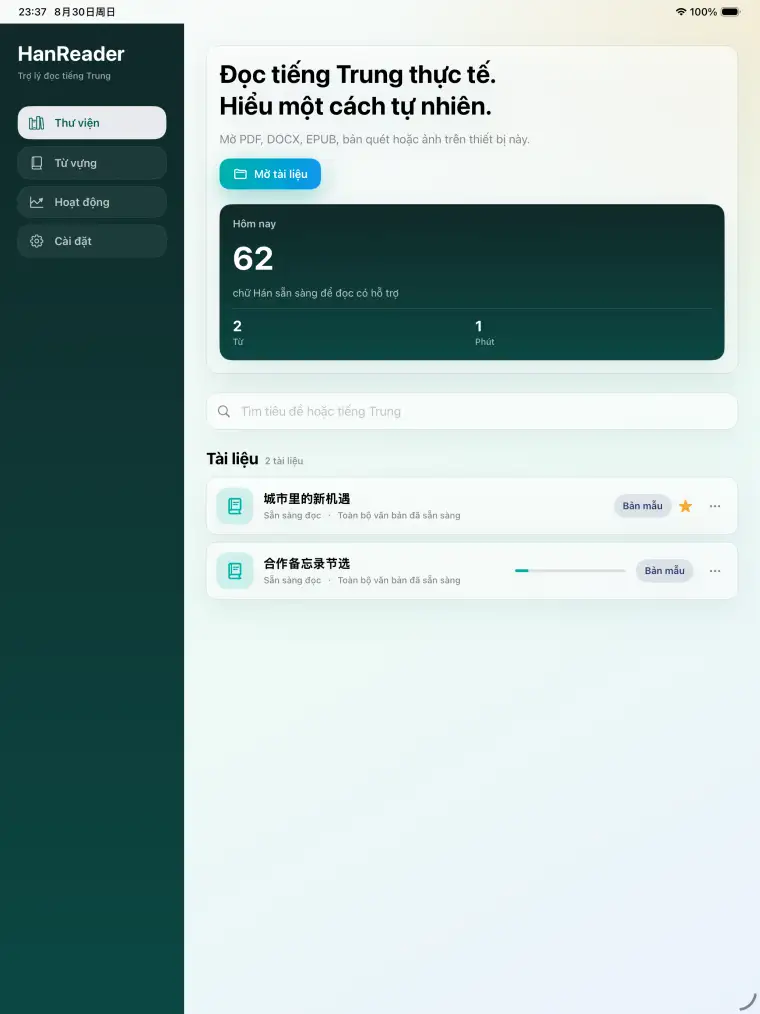
Task: Click the 1 Phút minutes statistic
Action: 484,332
